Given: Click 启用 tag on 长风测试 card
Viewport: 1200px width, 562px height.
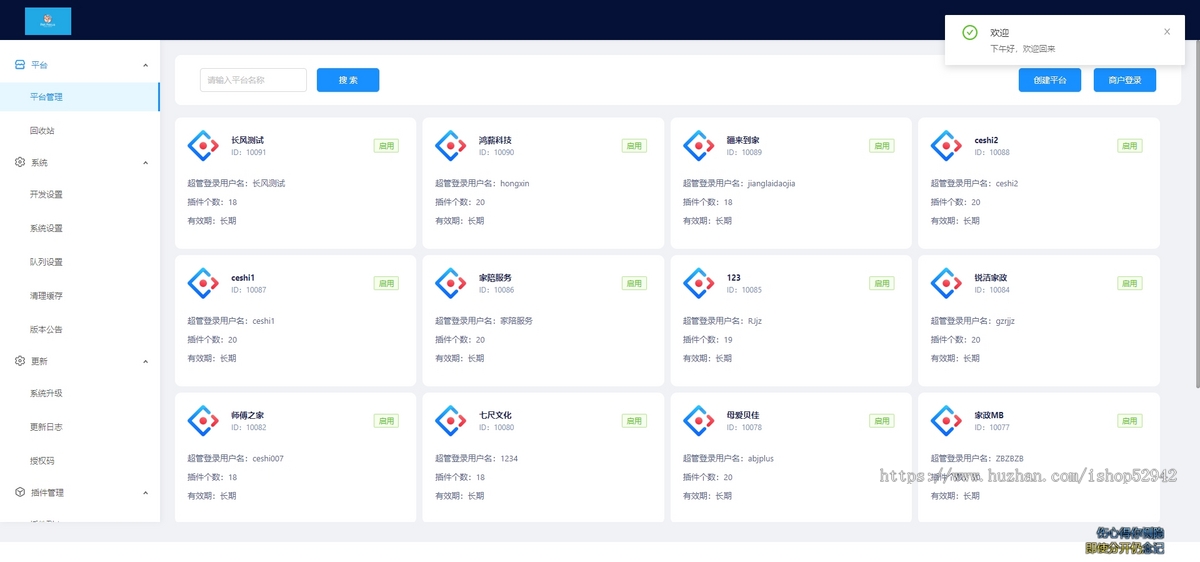Looking at the screenshot, I should click(386, 146).
